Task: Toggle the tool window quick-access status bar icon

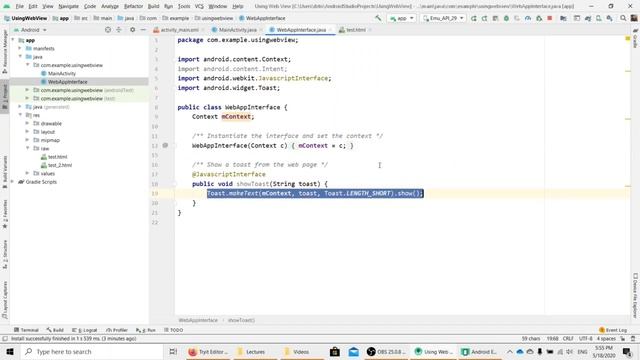Action: [5, 339]
